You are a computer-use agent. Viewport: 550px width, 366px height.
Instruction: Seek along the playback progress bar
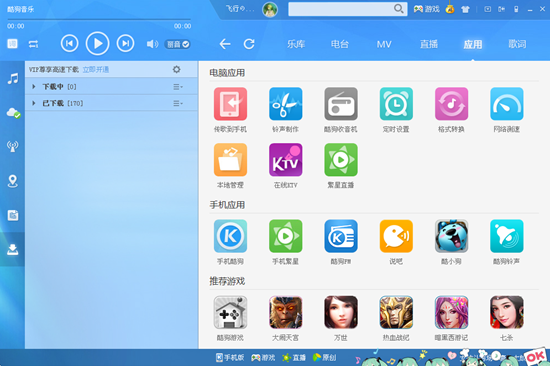(99, 19)
